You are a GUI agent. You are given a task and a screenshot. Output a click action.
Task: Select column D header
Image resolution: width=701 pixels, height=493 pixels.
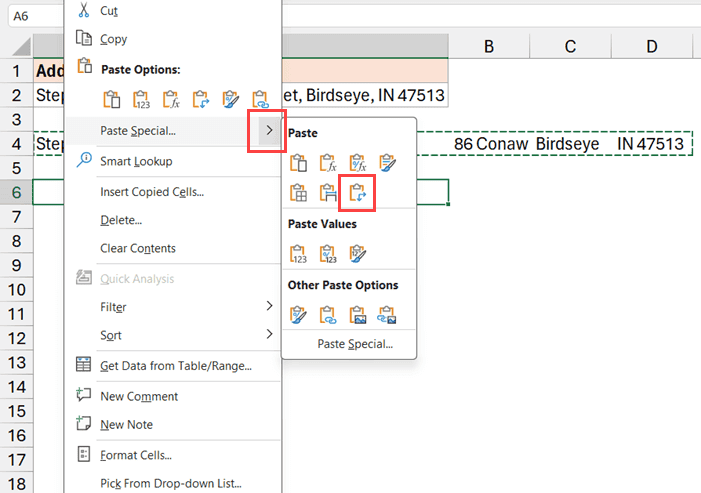point(651,46)
